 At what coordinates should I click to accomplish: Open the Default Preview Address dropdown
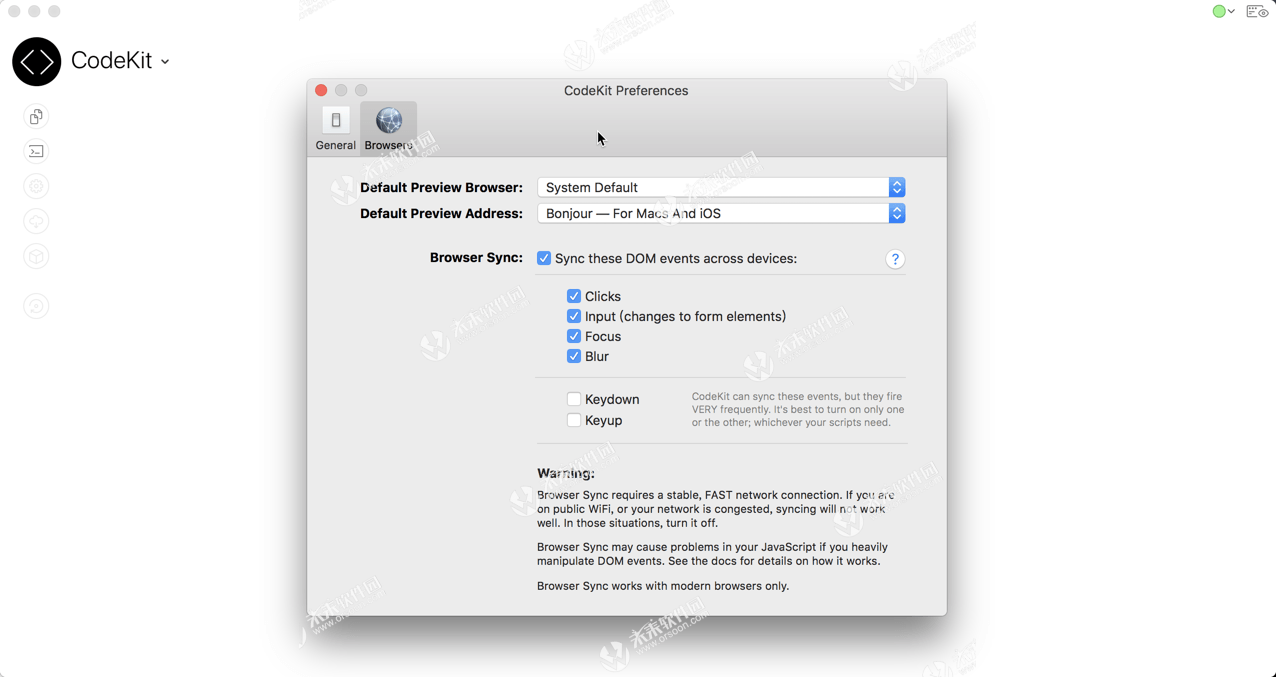[x=896, y=213]
